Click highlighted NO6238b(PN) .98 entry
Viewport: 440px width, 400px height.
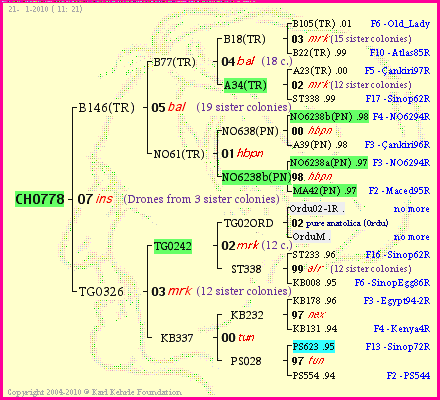pyautogui.click(x=329, y=117)
